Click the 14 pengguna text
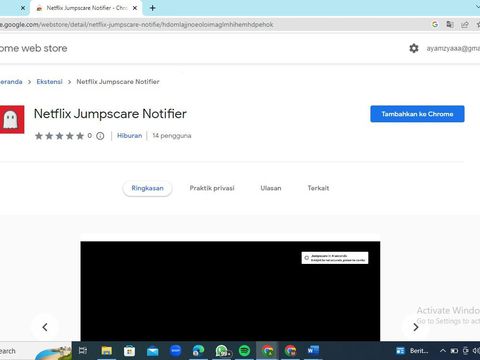The image size is (480, 360). click(x=172, y=136)
